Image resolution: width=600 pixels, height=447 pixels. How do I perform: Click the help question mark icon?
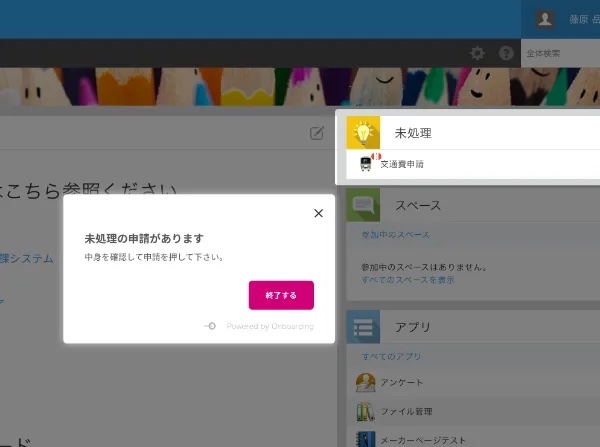[x=506, y=53]
